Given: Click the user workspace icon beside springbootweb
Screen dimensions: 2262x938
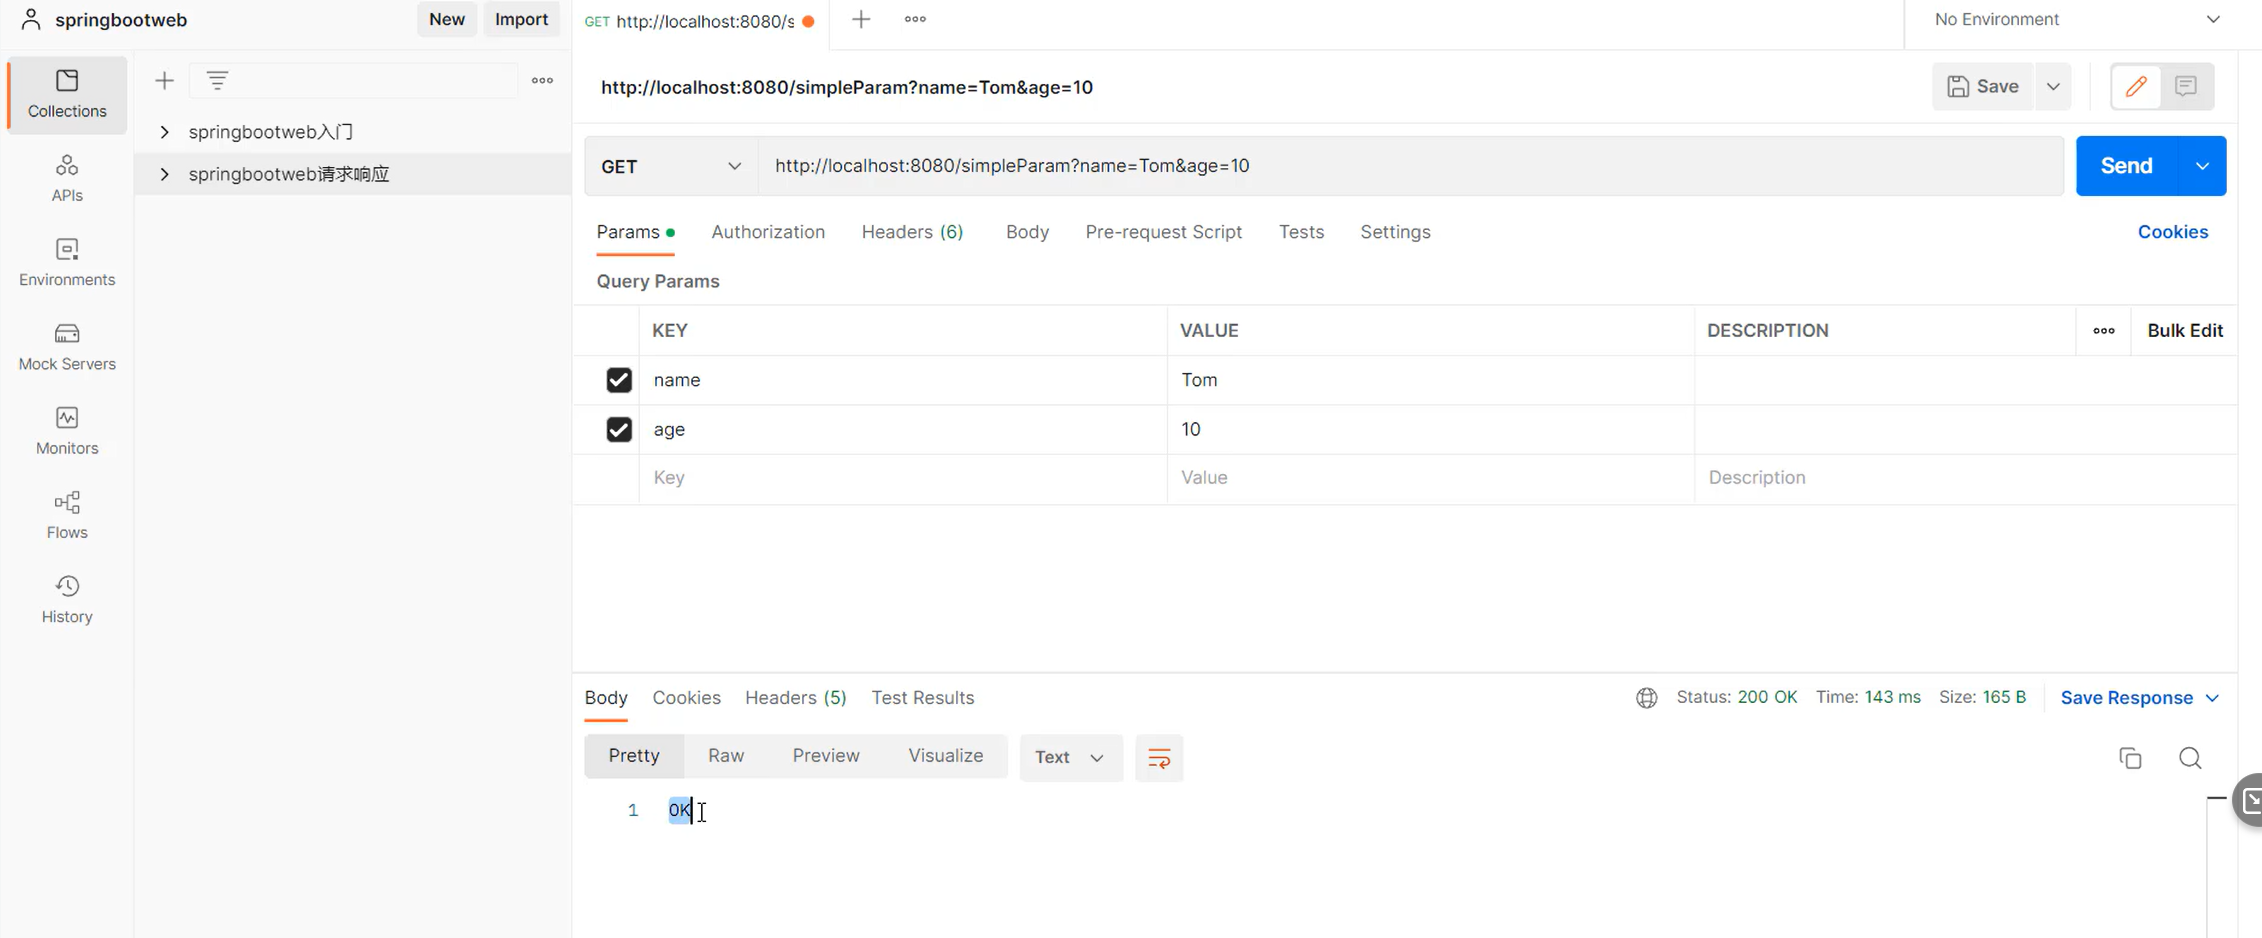Looking at the screenshot, I should [x=31, y=19].
